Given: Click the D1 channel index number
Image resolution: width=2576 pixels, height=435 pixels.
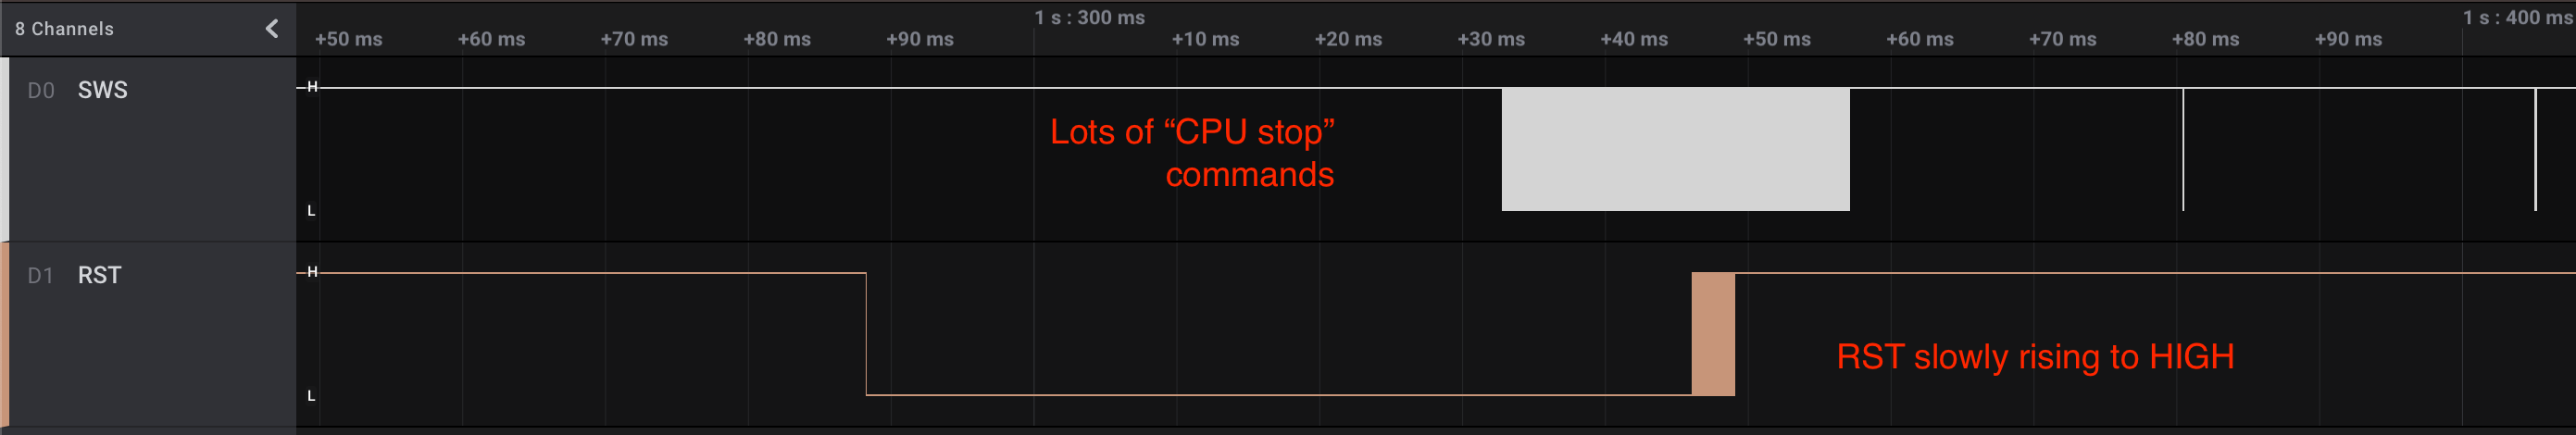Looking at the screenshot, I should 40,276.
